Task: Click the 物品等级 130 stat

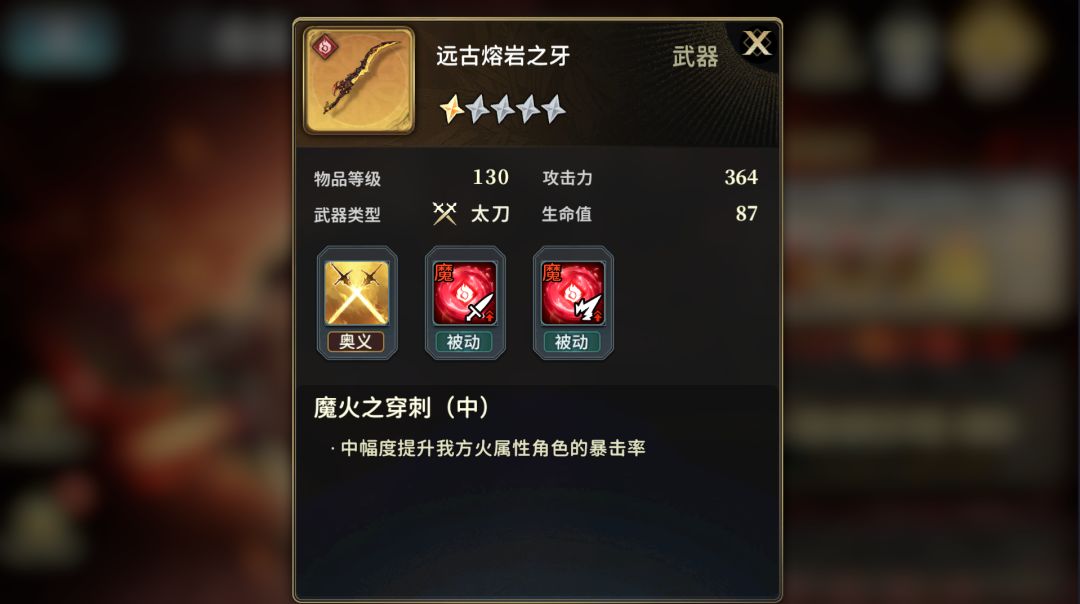Action: point(411,178)
